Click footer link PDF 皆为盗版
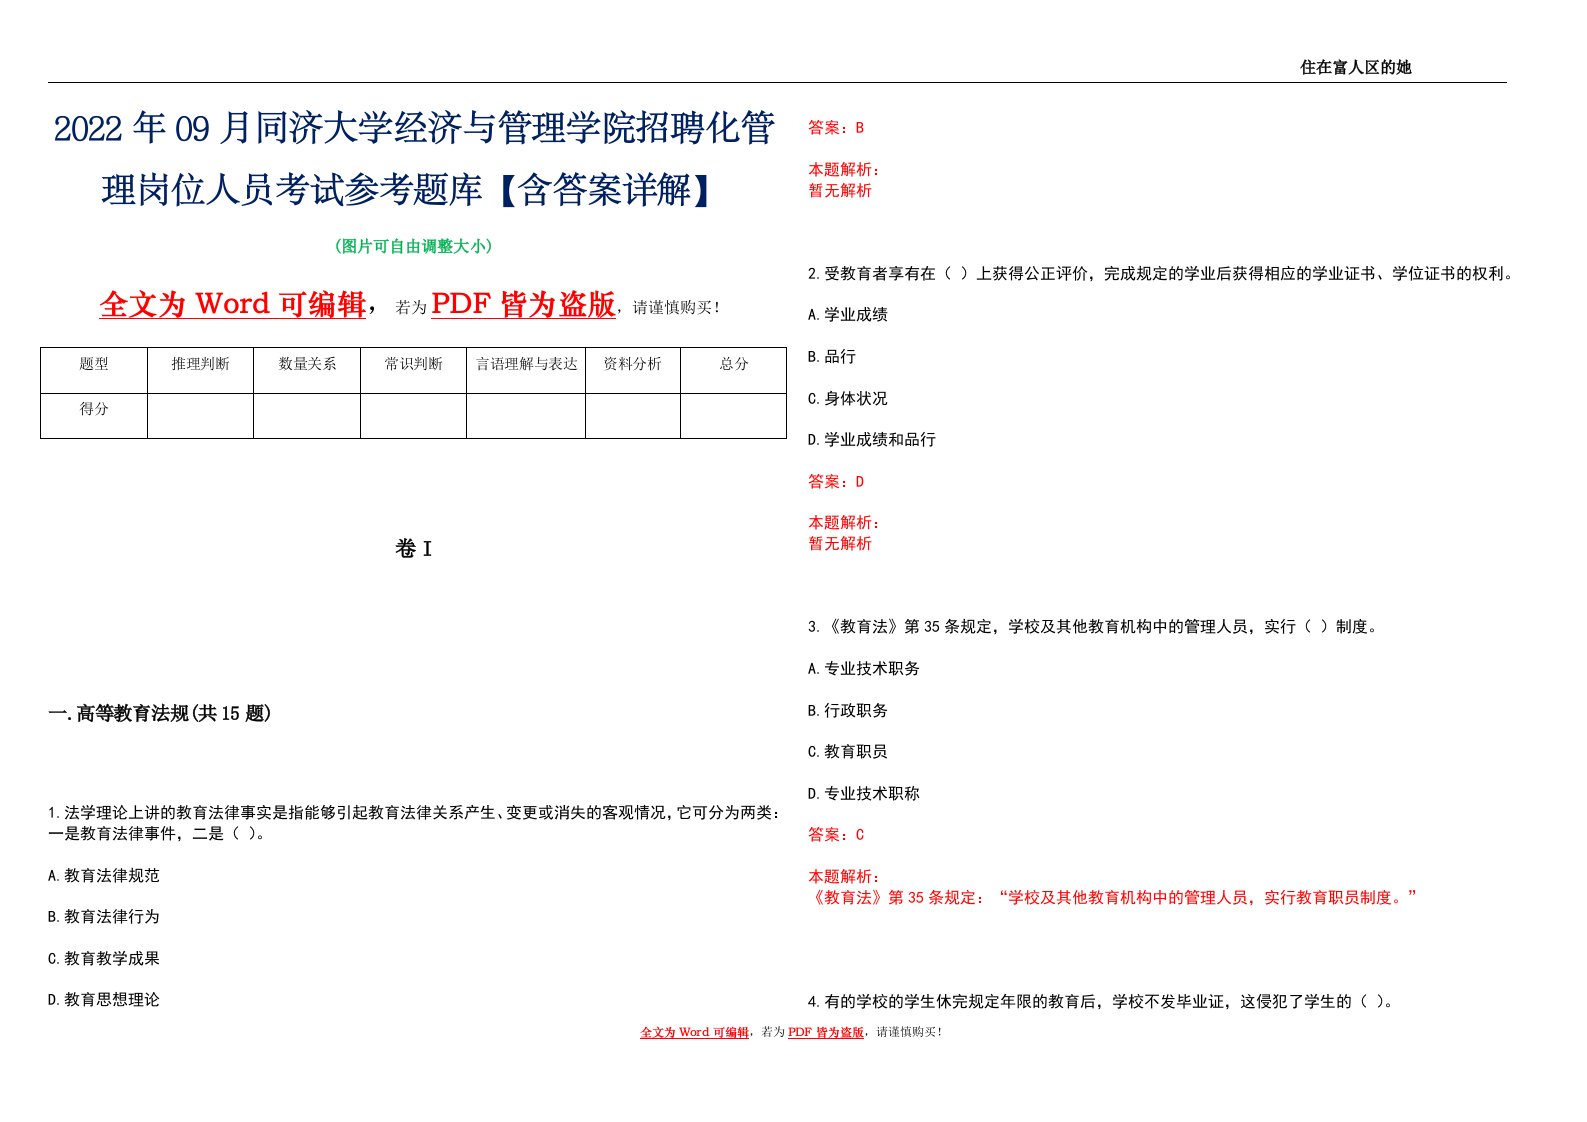This screenshot has height=1122, width=1587. click(x=825, y=1032)
